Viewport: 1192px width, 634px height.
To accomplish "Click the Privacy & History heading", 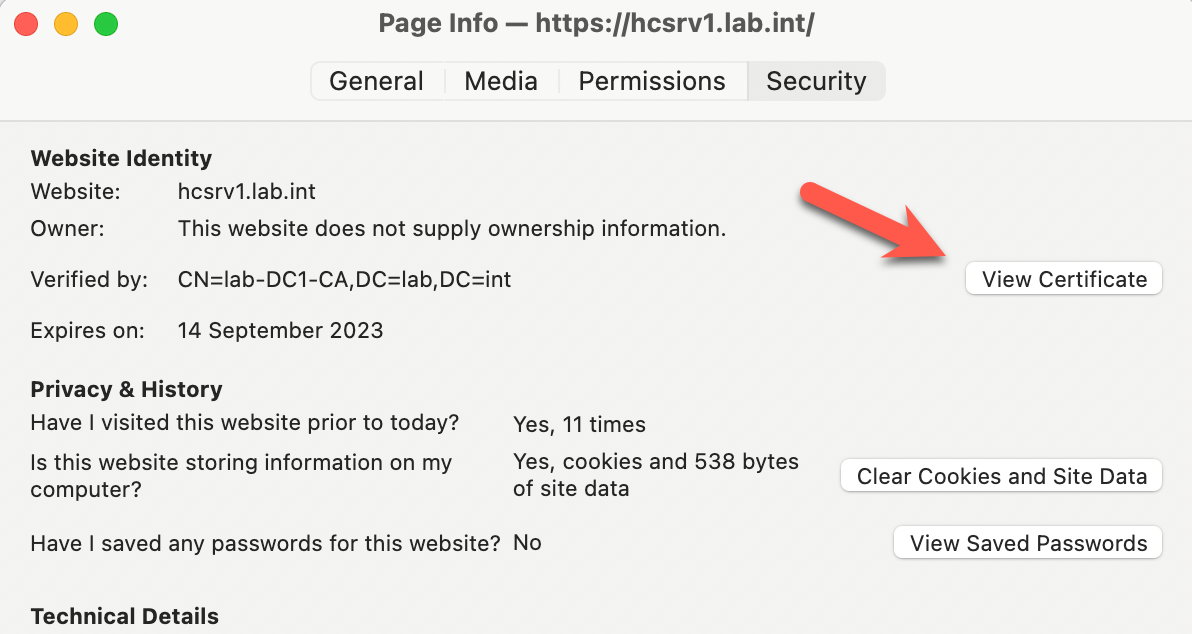I will pyautogui.click(x=126, y=389).
